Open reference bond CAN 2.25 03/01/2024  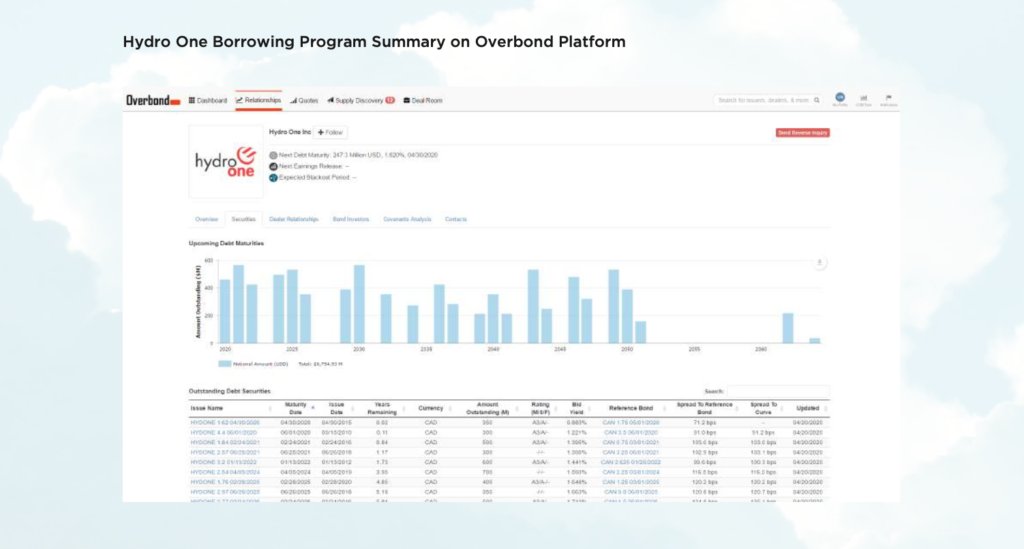[x=631, y=472]
